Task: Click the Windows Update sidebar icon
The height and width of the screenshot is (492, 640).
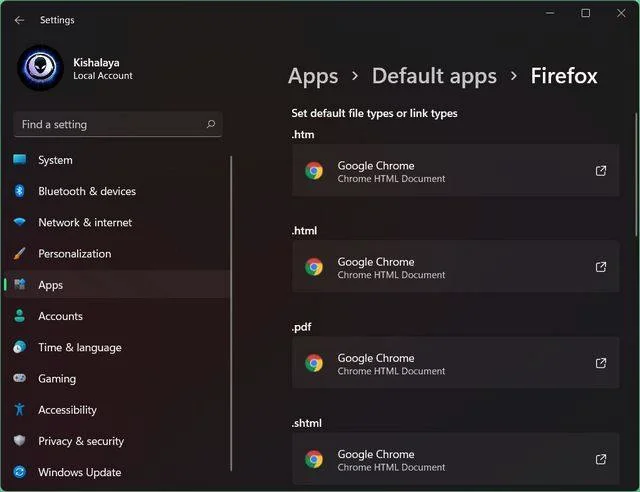Action: click(x=19, y=472)
